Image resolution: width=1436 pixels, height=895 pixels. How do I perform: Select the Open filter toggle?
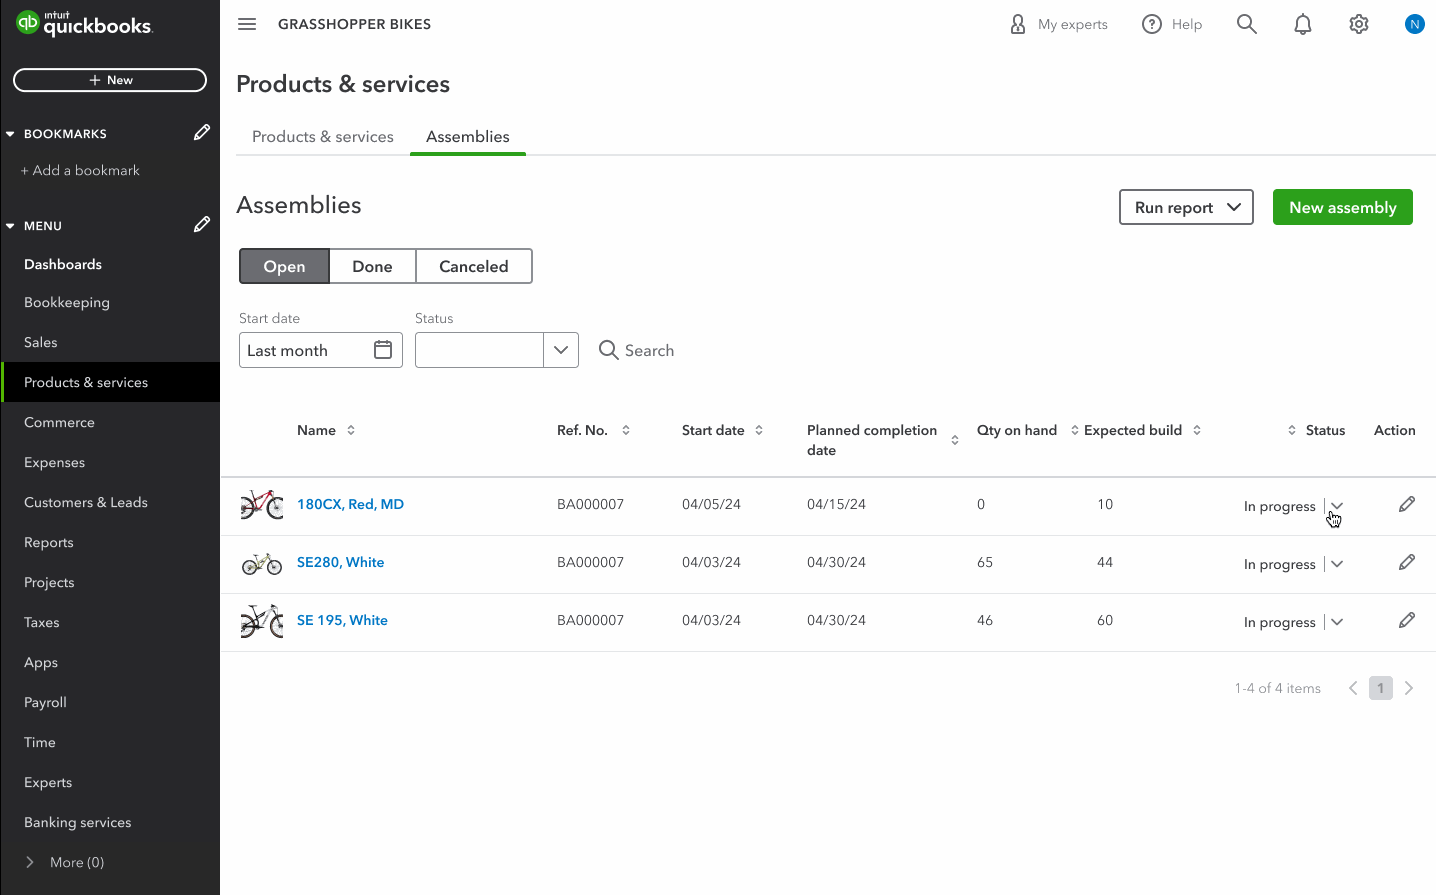pos(284,266)
